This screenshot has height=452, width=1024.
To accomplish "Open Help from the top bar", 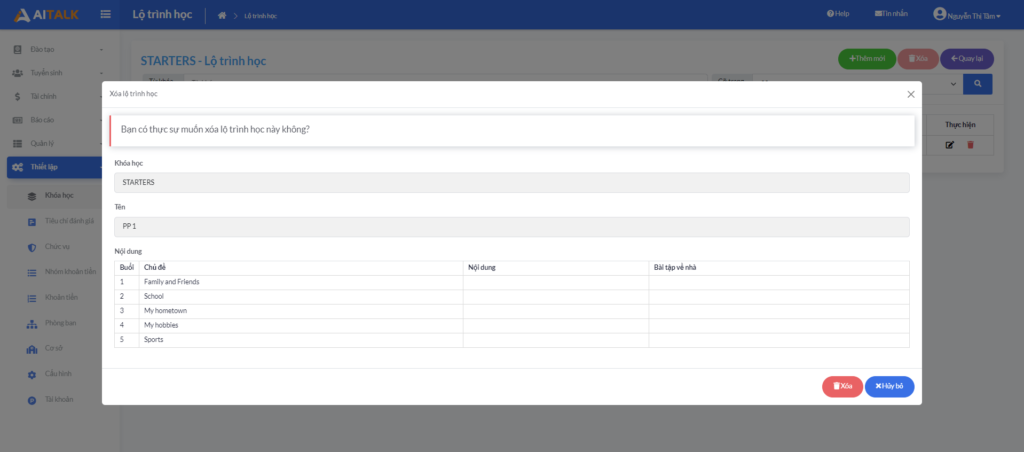I will coord(838,14).
